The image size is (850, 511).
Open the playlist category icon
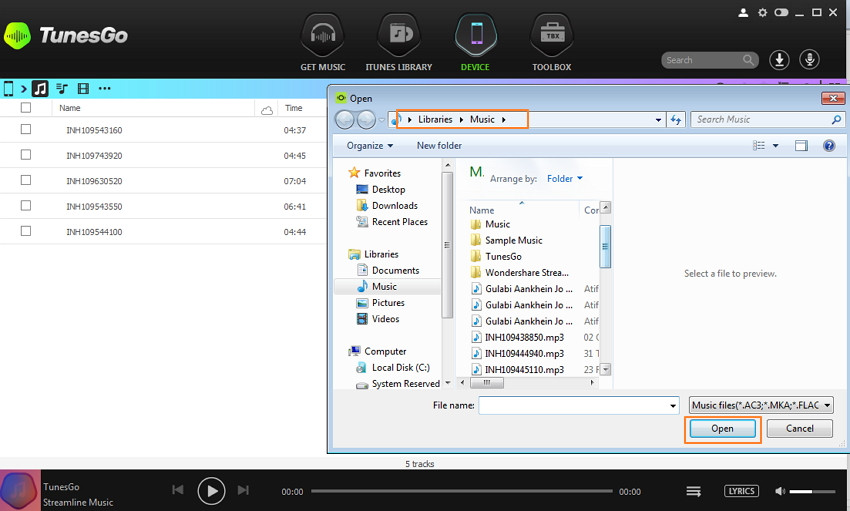(x=62, y=88)
